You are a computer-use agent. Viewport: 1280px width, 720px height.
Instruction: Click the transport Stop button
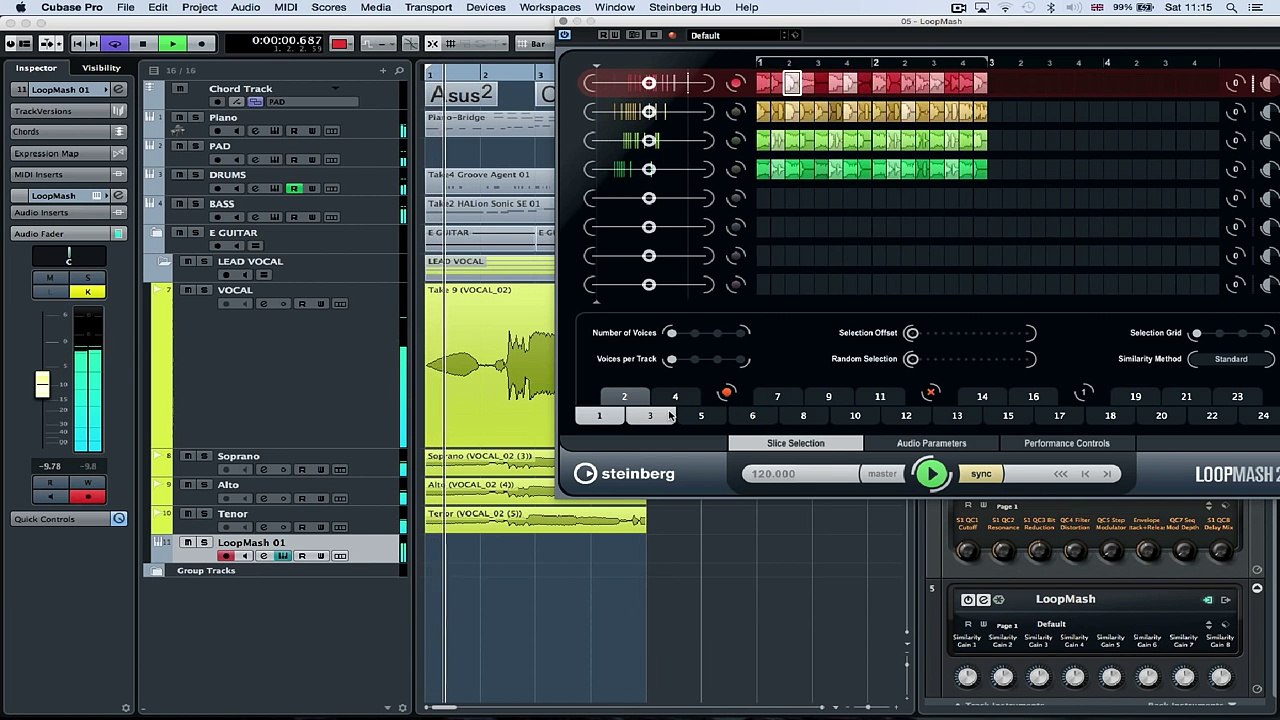(x=143, y=44)
